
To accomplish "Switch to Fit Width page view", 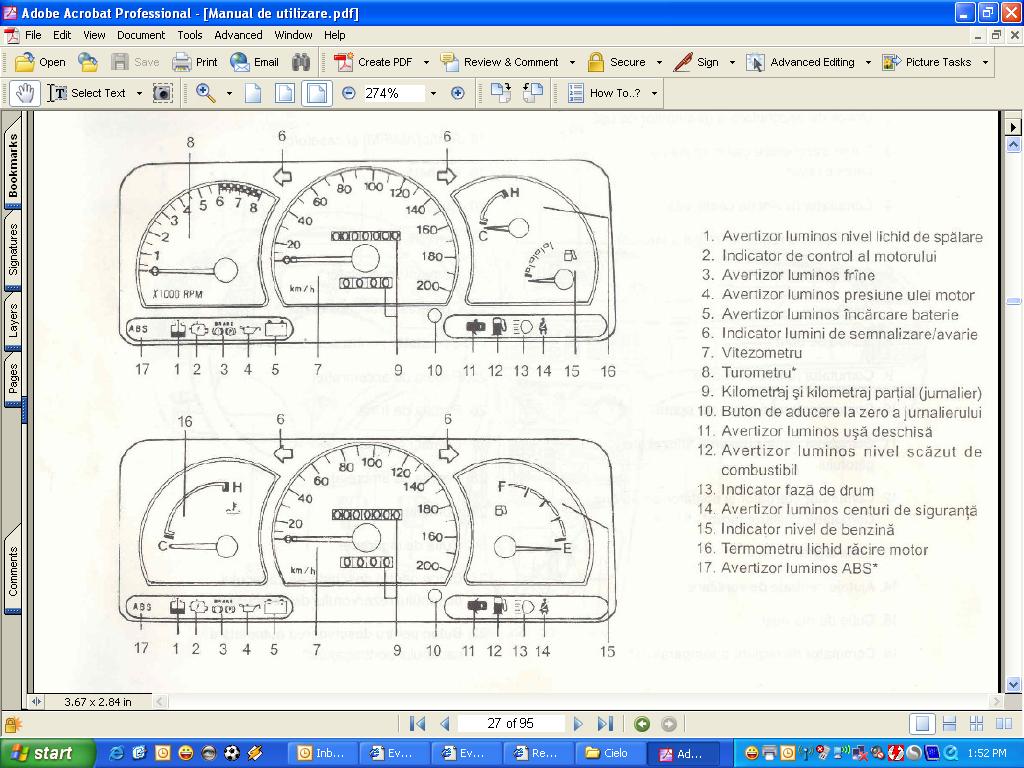I will (317, 93).
